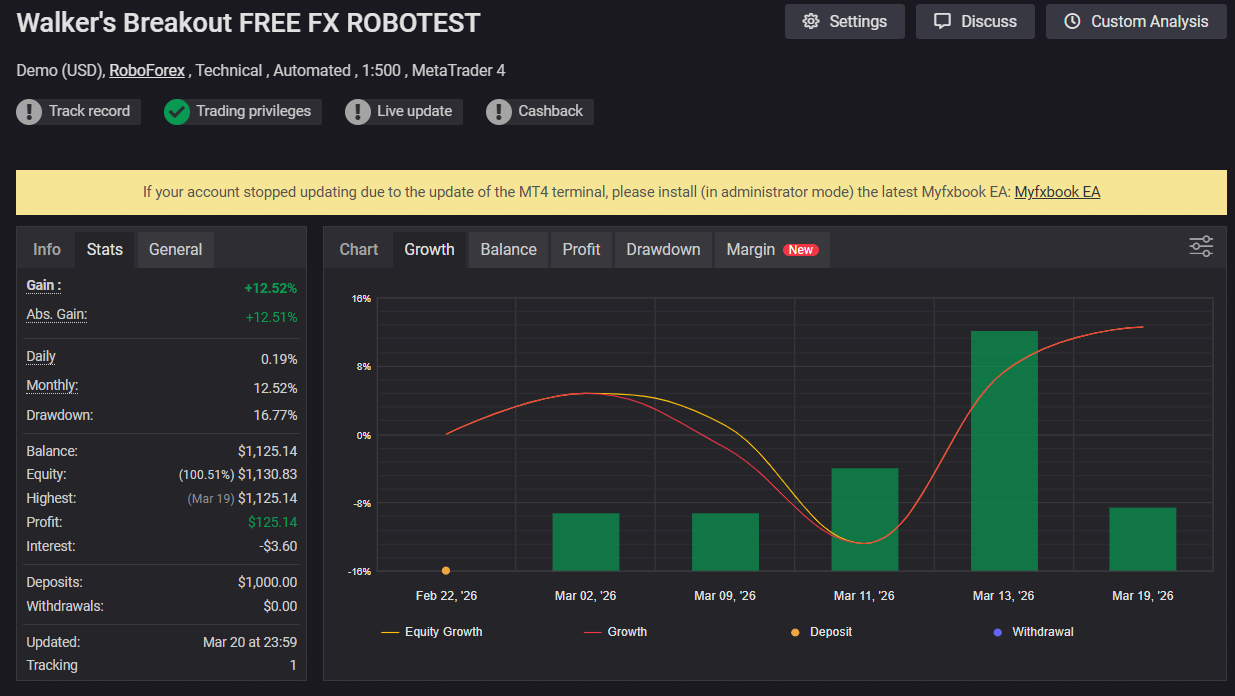
Task: Click the Cashback exclamation icon
Action: tap(499, 112)
